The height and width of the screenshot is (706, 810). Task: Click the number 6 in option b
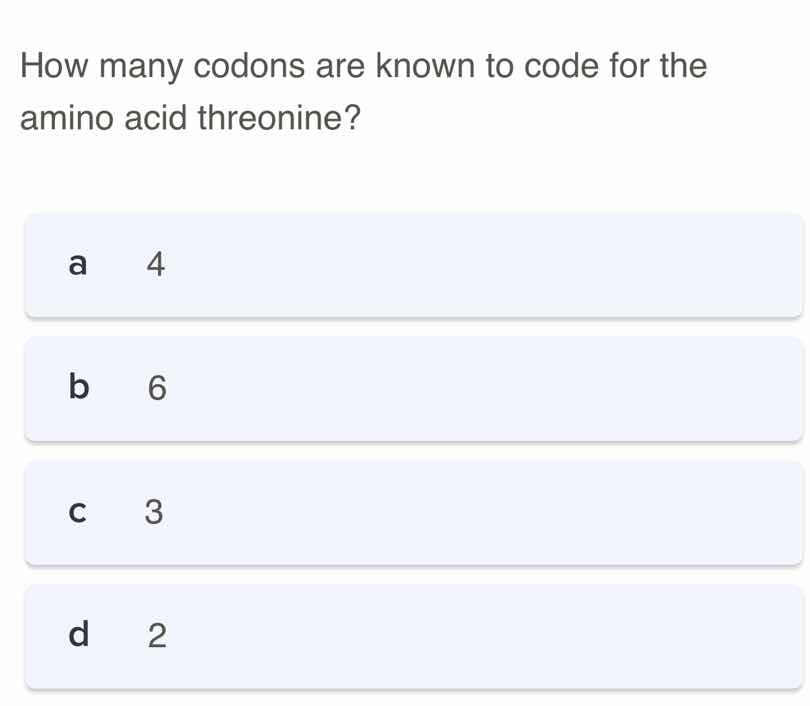pos(156,389)
